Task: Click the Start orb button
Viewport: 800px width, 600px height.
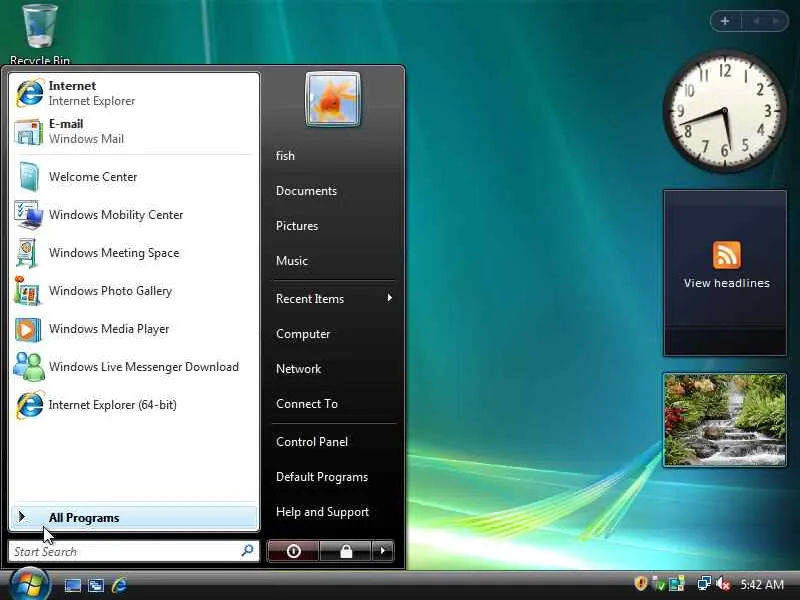Action: 29,584
